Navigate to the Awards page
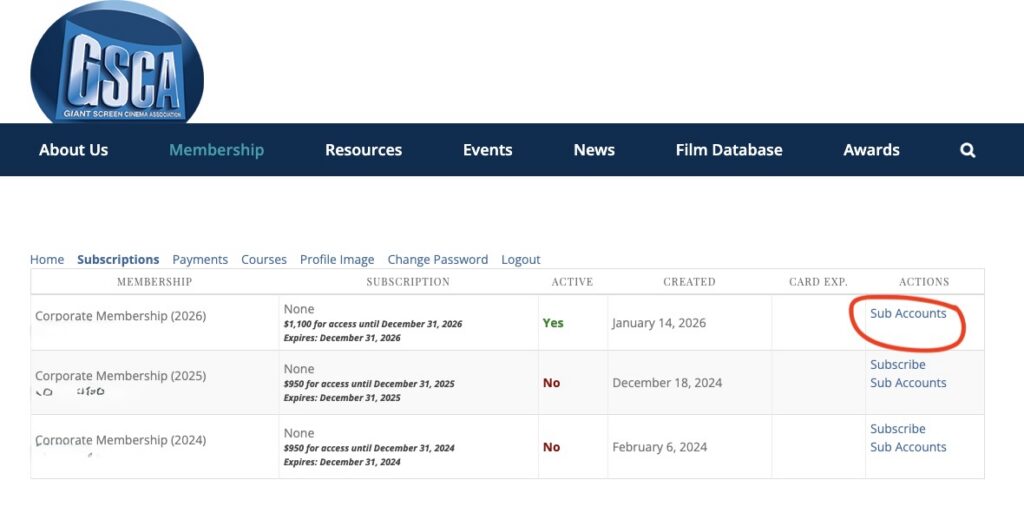 [x=871, y=150]
